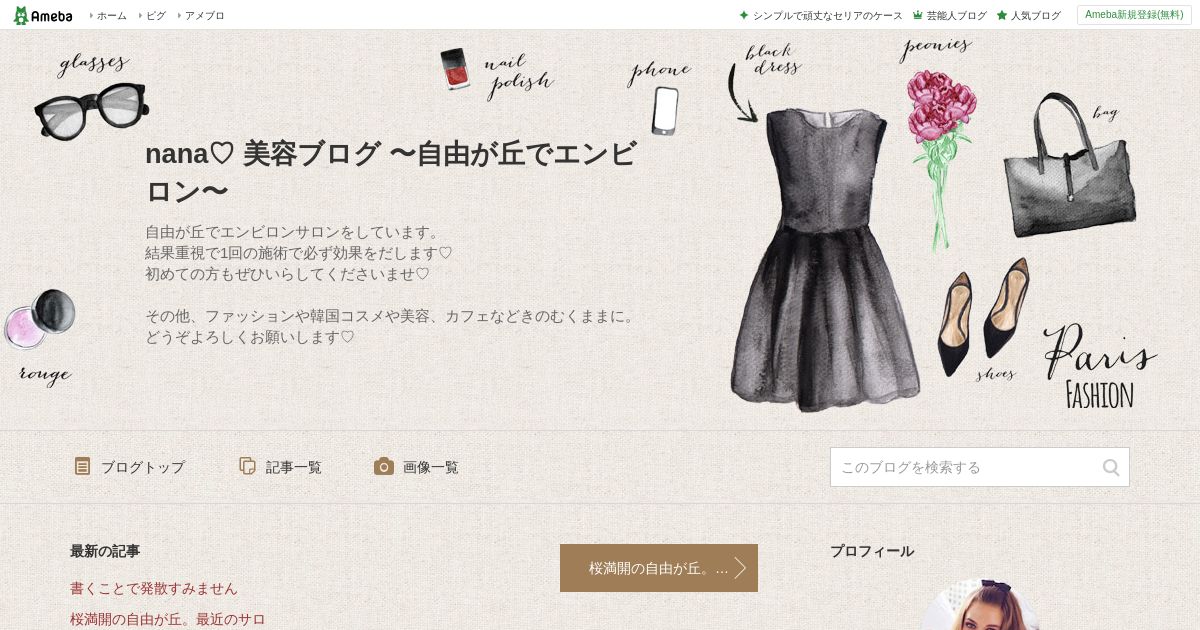Open the profile photo thumbnail
The height and width of the screenshot is (630, 1200).
tap(980, 605)
